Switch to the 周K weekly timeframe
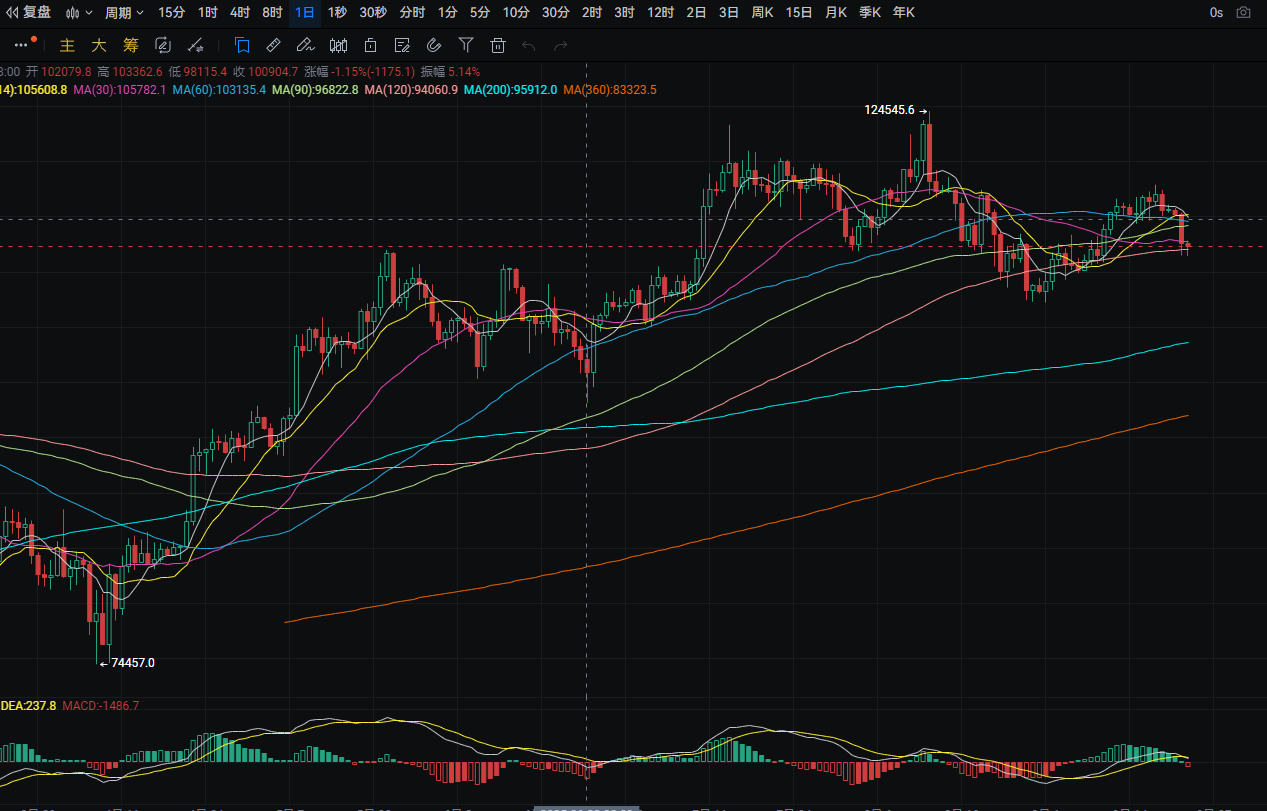Image resolution: width=1267 pixels, height=811 pixels. click(x=763, y=13)
